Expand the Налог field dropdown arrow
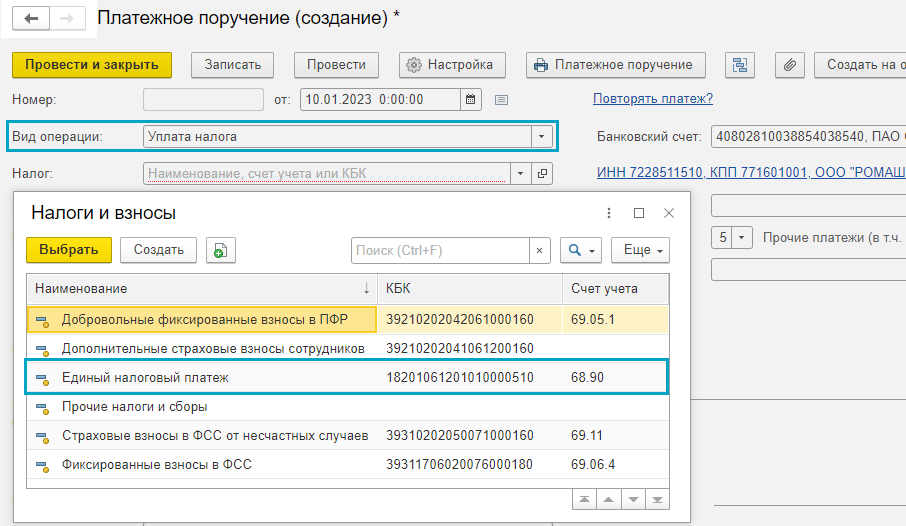The width and height of the screenshot is (906, 526). point(520,173)
